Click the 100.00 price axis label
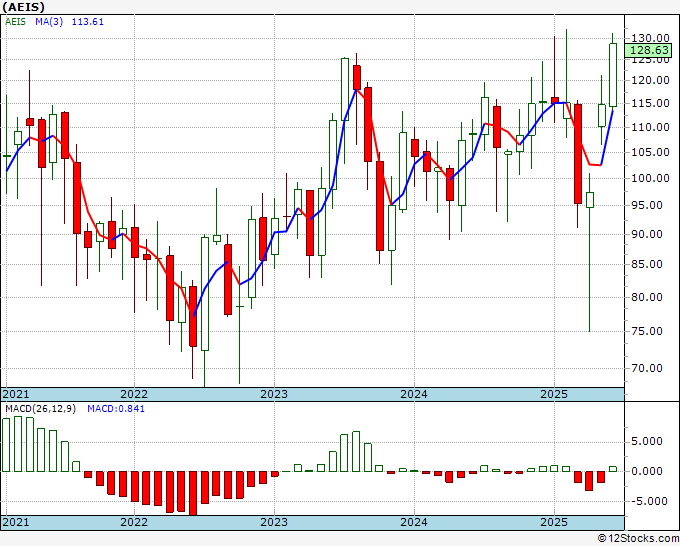Image resolution: width=680 pixels, height=546 pixels. click(650, 178)
